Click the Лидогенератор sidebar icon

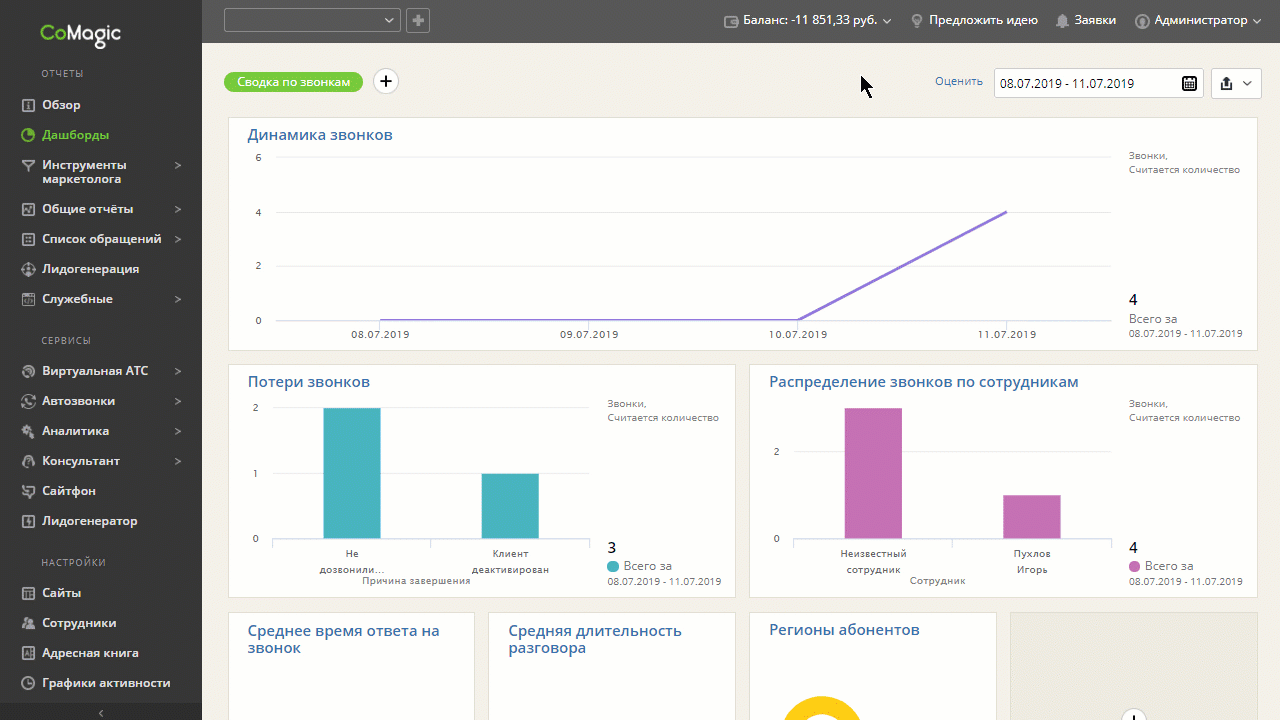click(x=28, y=521)
